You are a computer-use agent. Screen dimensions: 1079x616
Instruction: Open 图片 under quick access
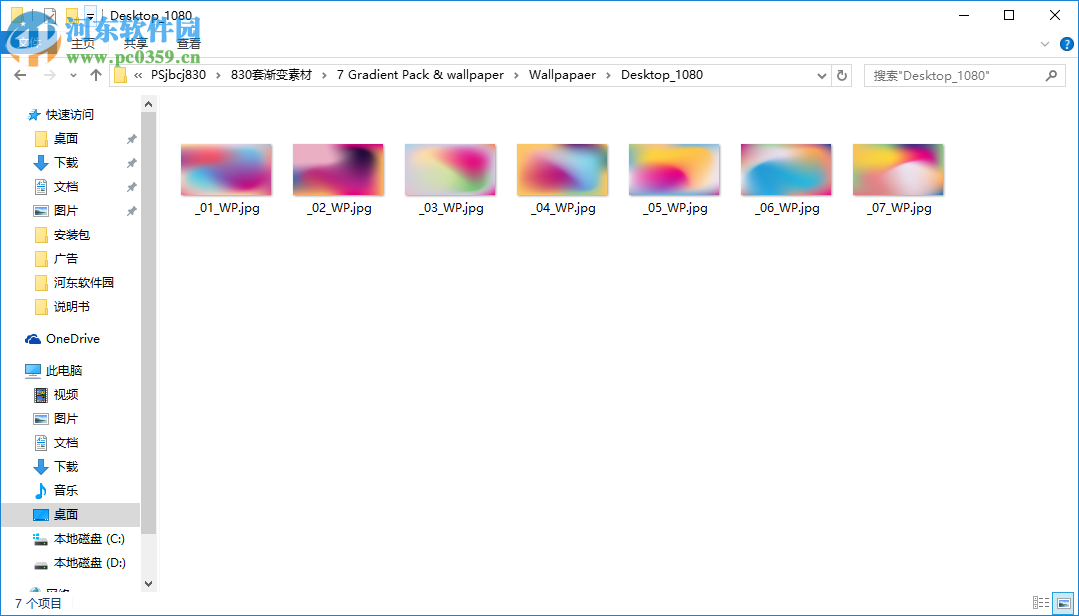(x=65, y=211)
